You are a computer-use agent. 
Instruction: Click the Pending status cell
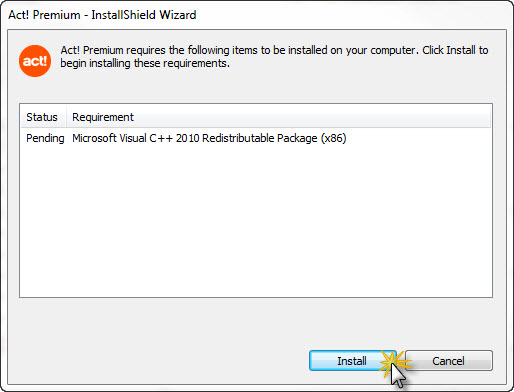(45, 138)
